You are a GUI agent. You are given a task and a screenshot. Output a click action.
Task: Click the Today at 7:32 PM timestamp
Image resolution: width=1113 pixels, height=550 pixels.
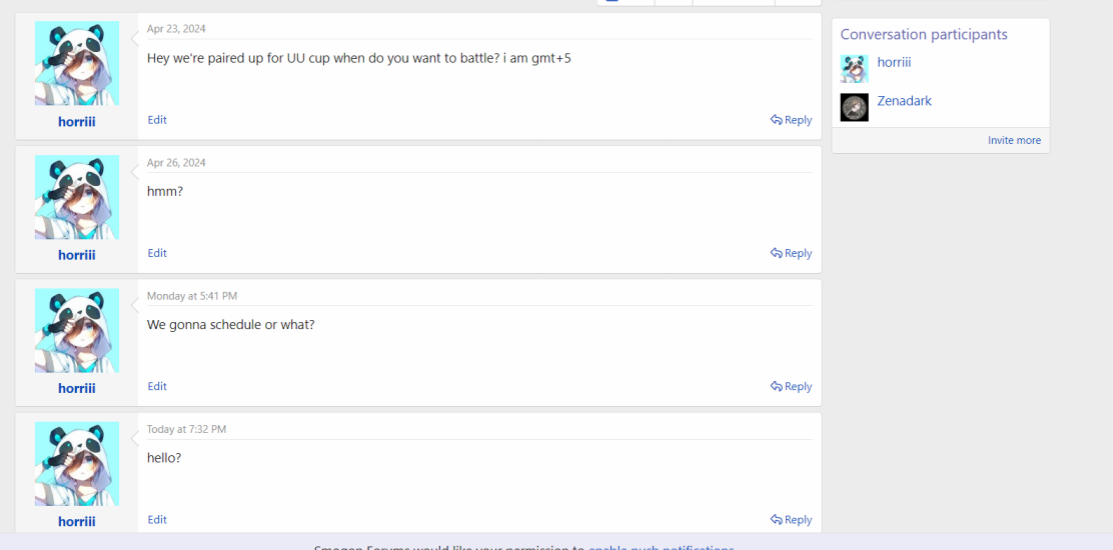point(186,429)
